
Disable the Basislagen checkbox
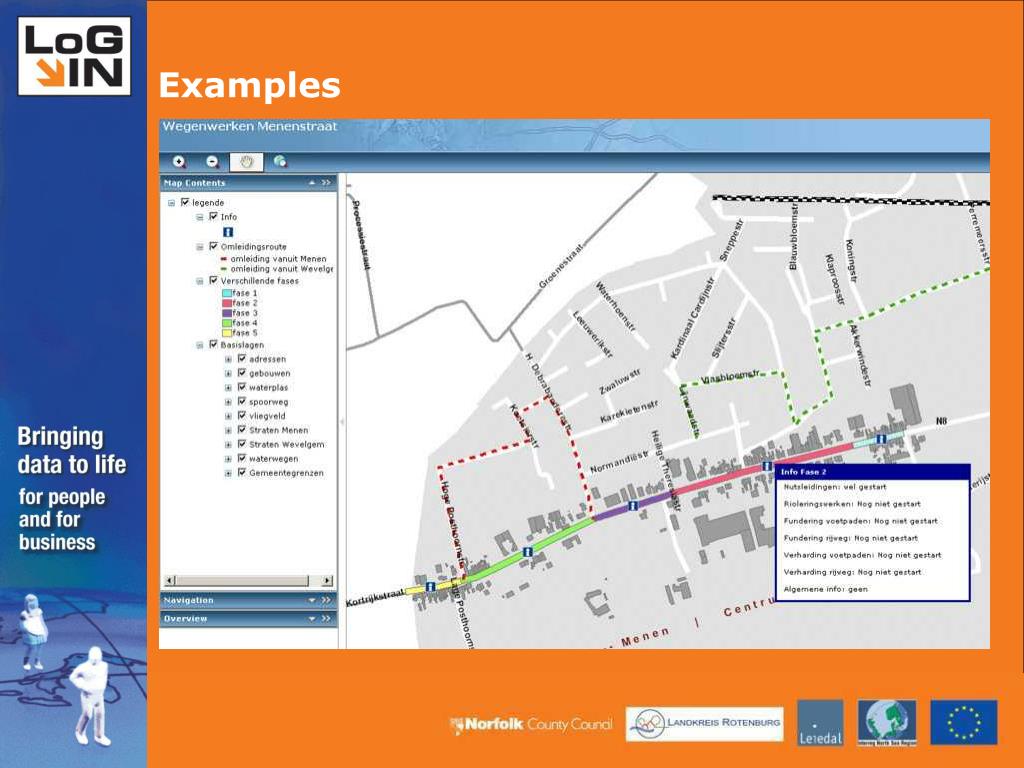click(x=213, y=344)
